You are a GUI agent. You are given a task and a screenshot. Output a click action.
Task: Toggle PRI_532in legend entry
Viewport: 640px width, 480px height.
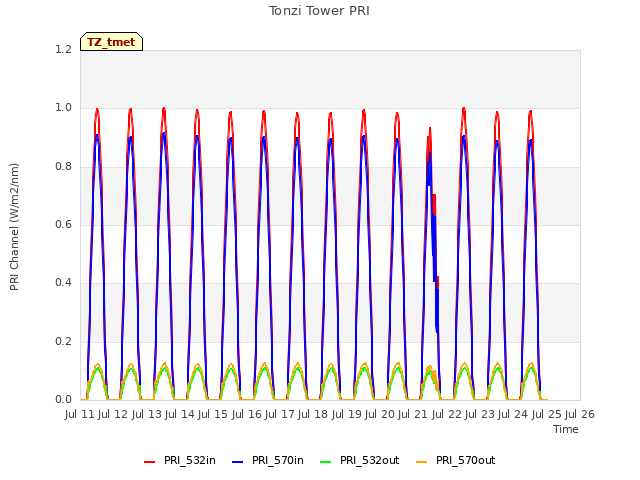coord(180,461)
